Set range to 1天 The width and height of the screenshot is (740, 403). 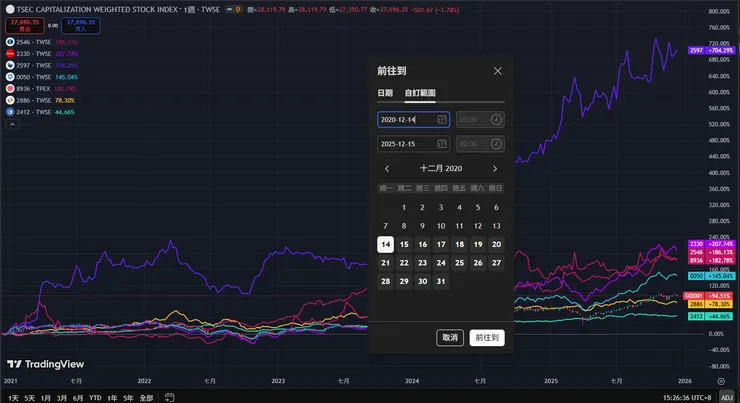[13, 398]
